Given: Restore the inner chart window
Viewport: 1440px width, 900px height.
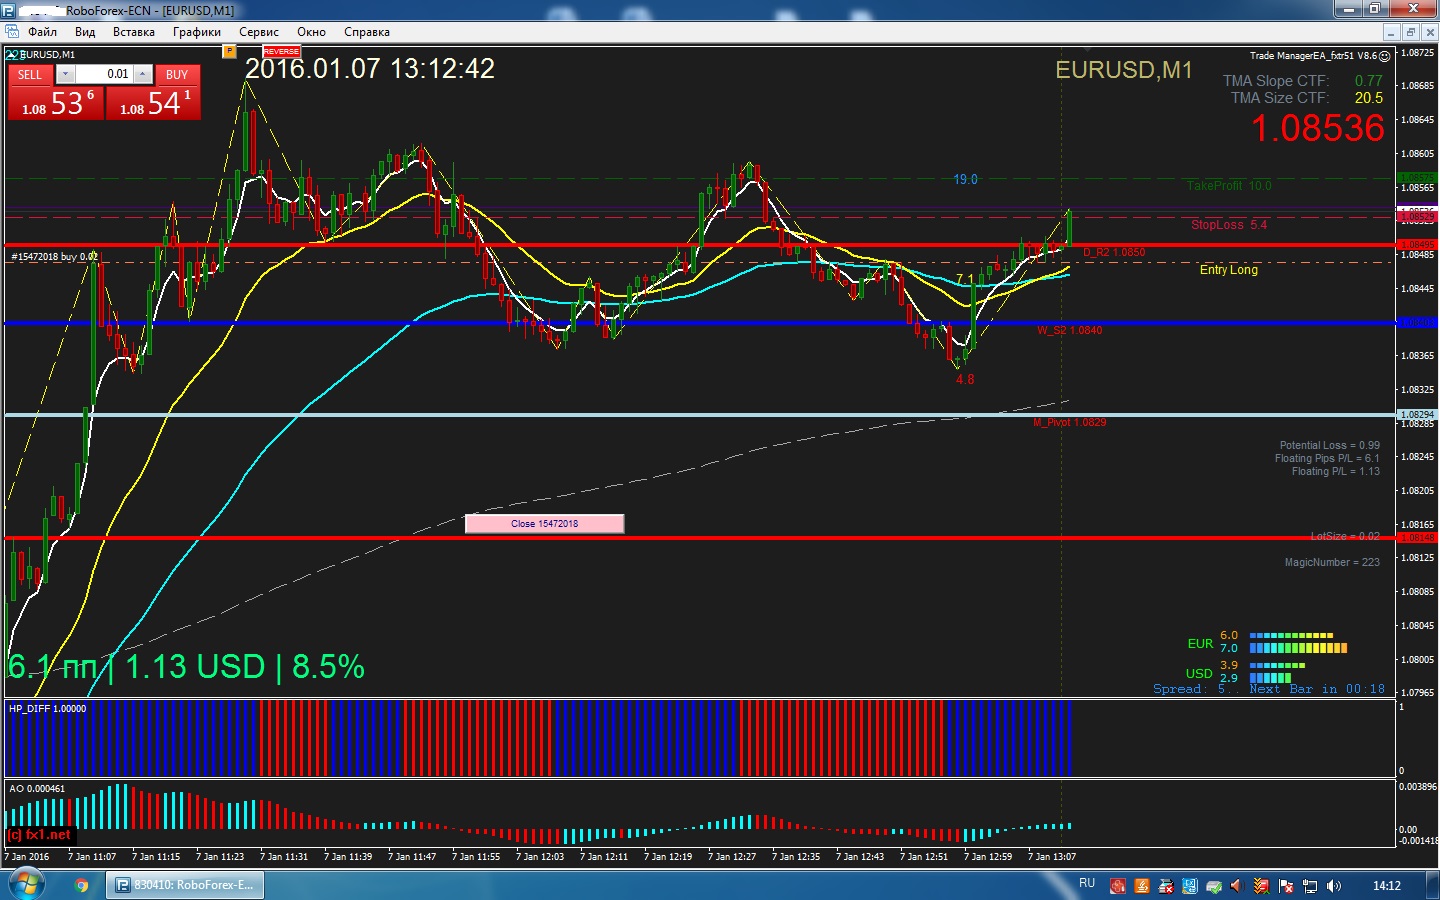Looking at the screenshot, I should pyautogui.click(x=1411, y=32).
